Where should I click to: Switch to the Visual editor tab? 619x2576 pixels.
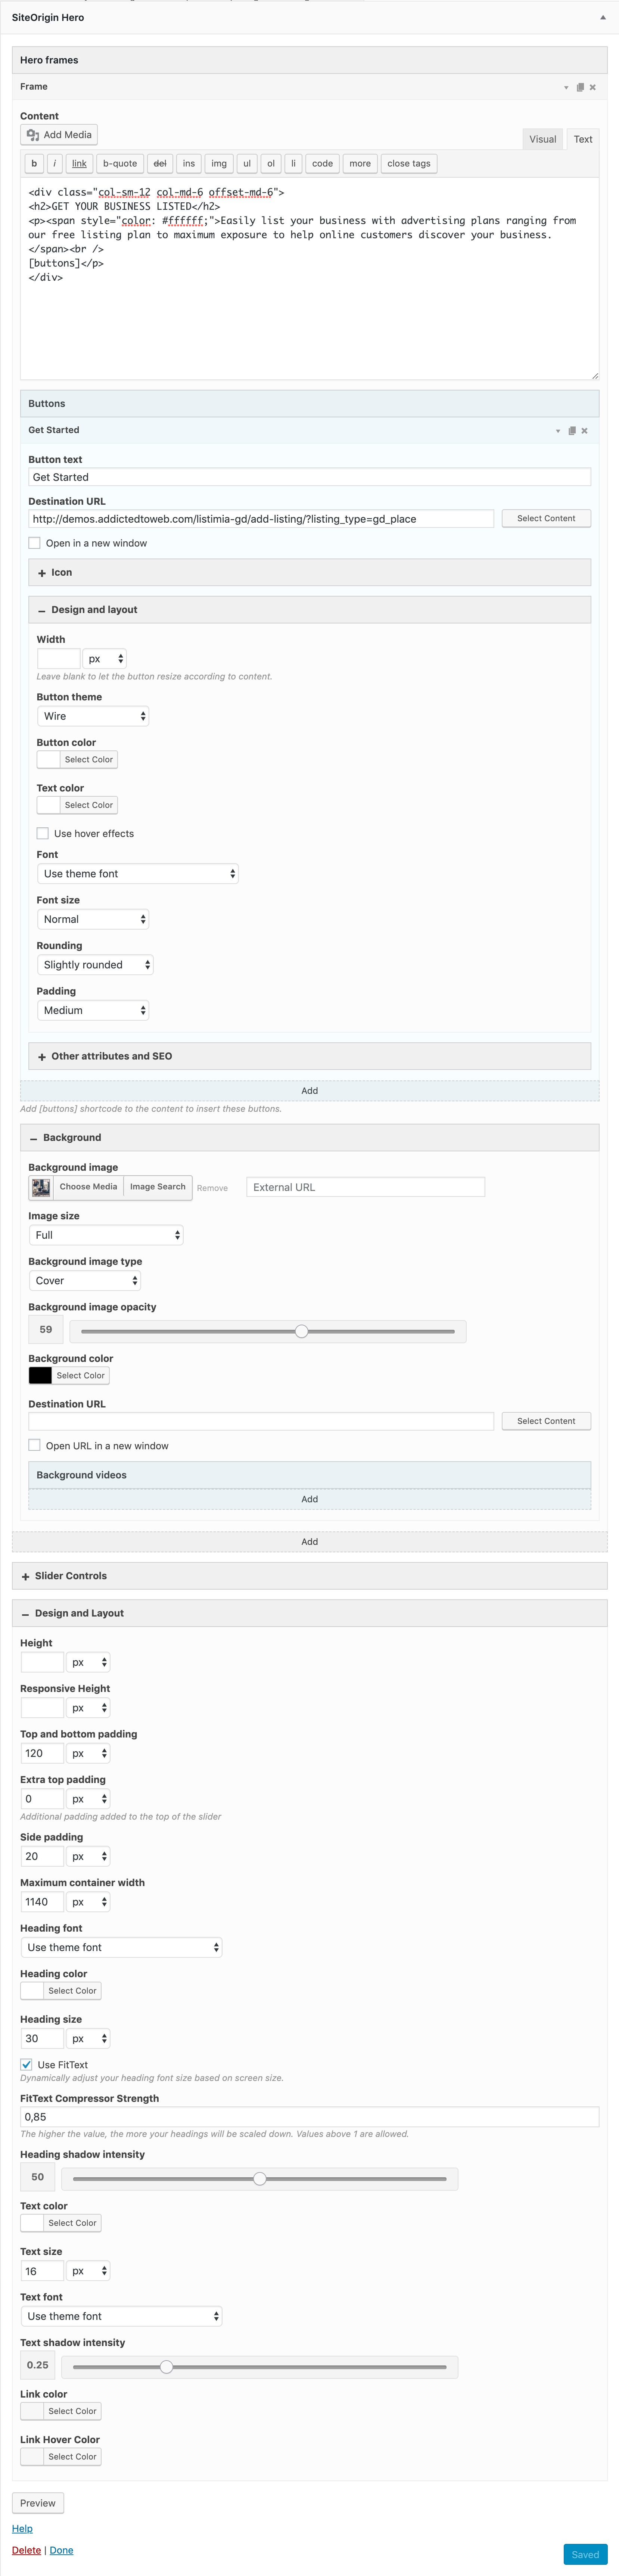[x=543, y=139]
